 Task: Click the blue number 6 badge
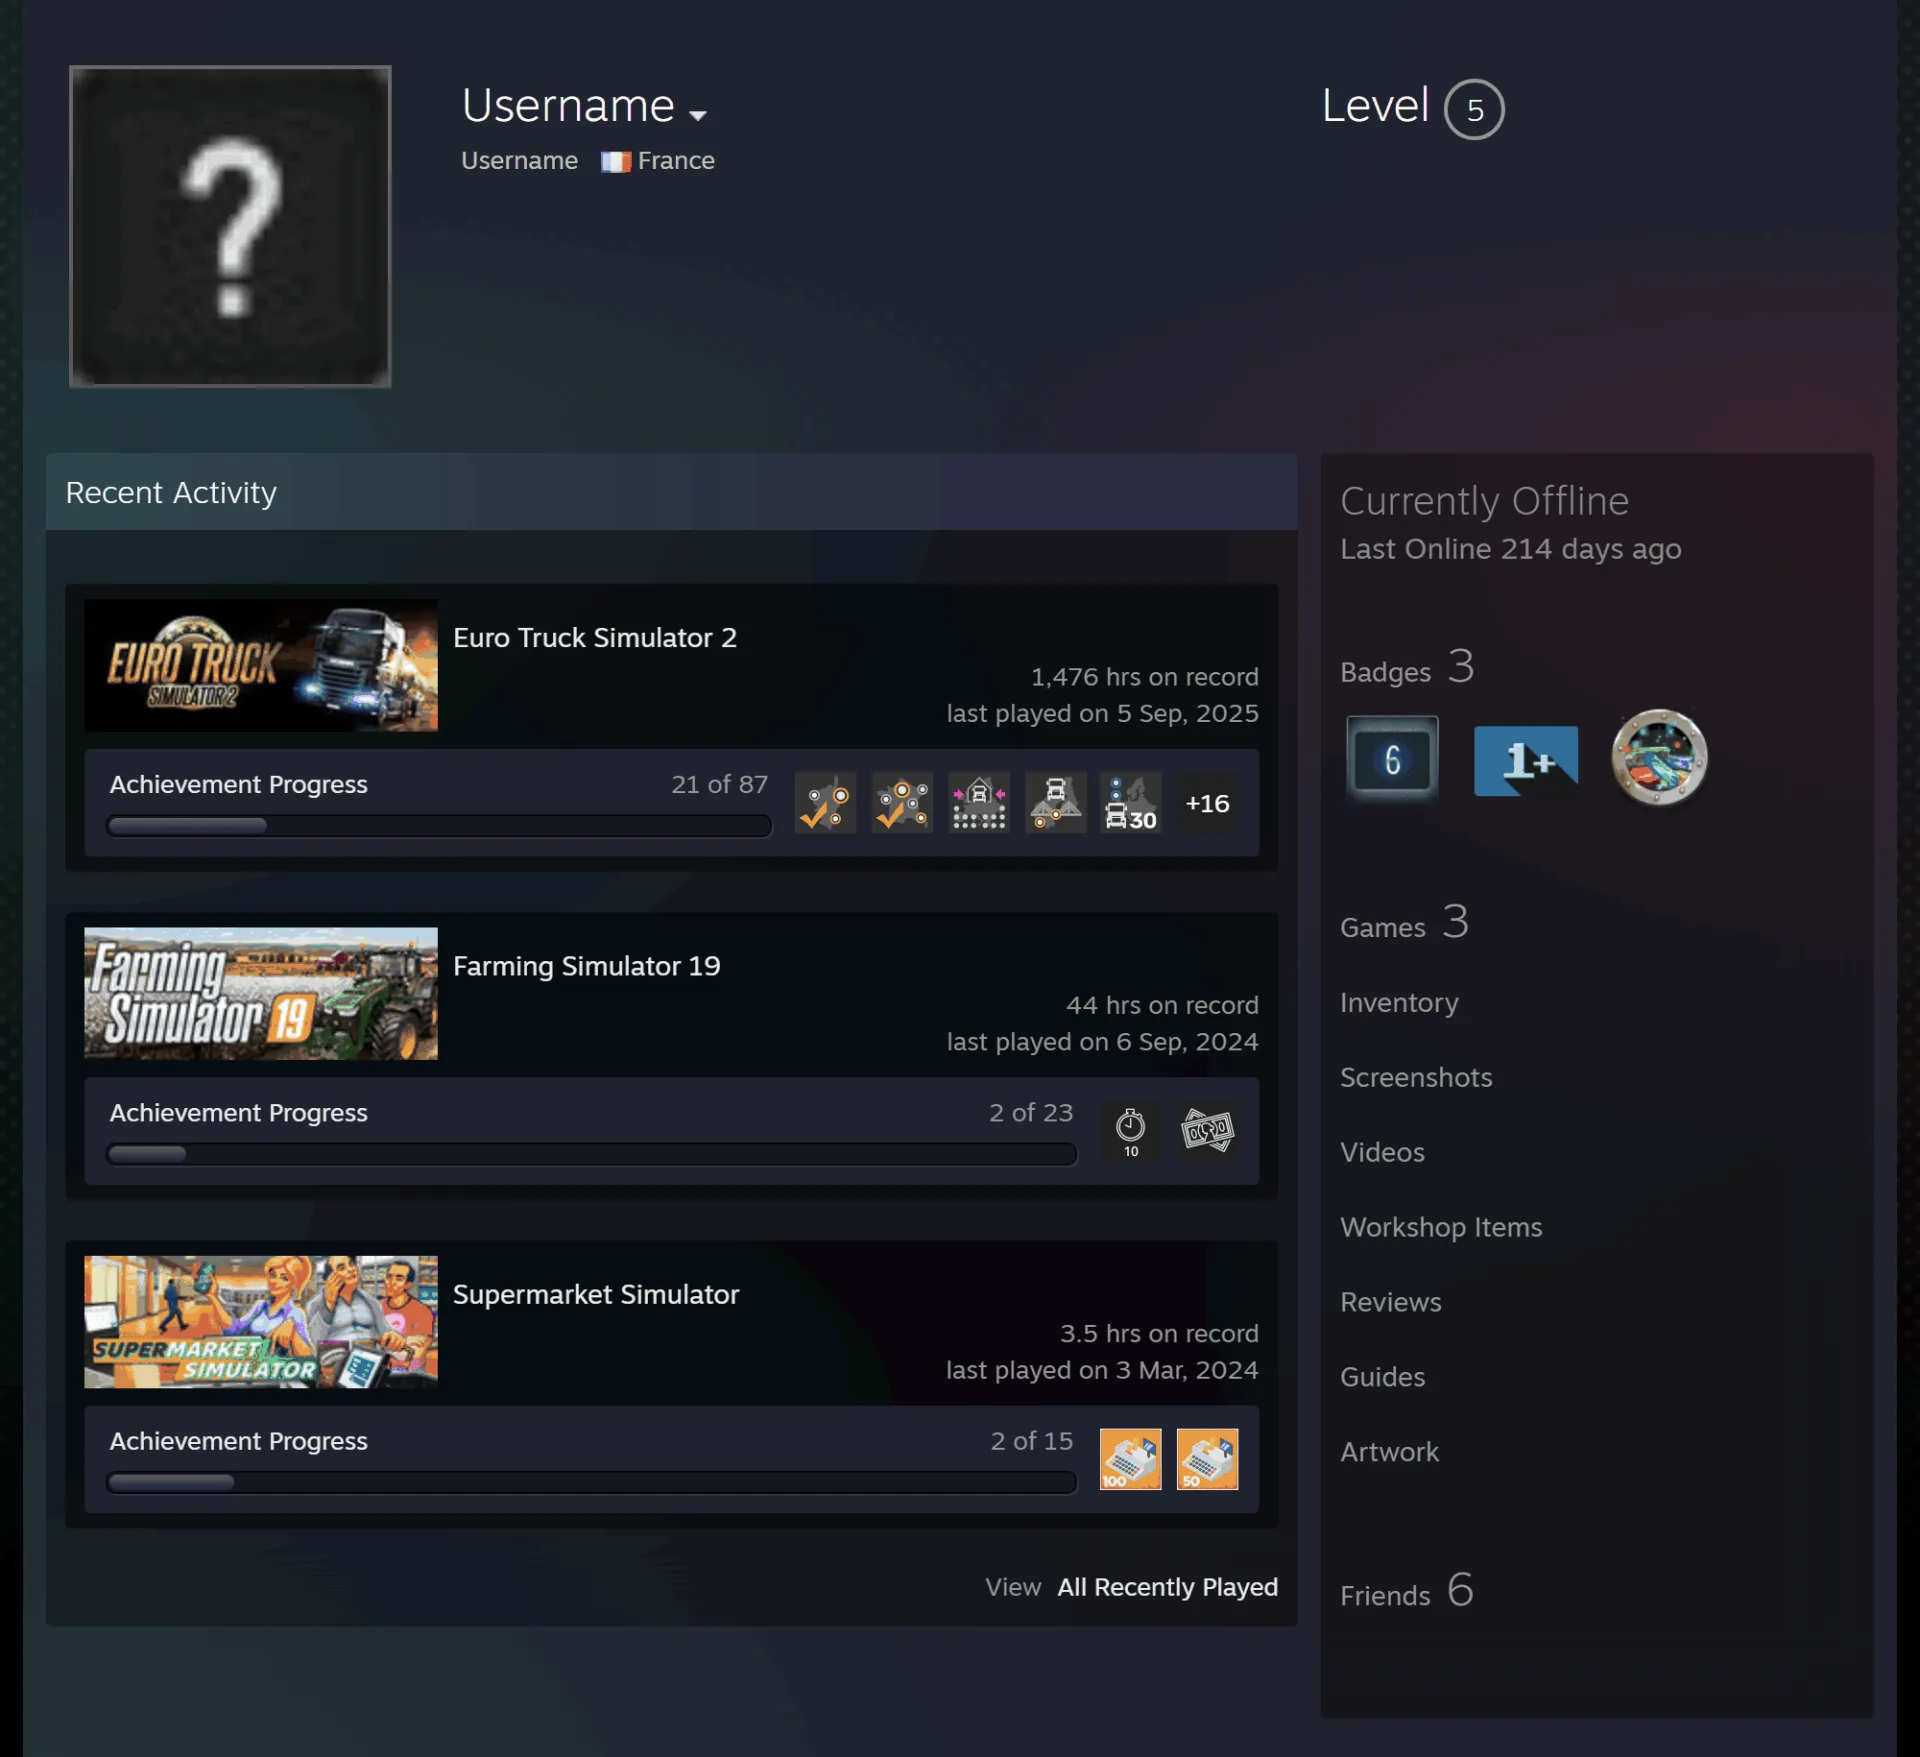(1392, 759)
